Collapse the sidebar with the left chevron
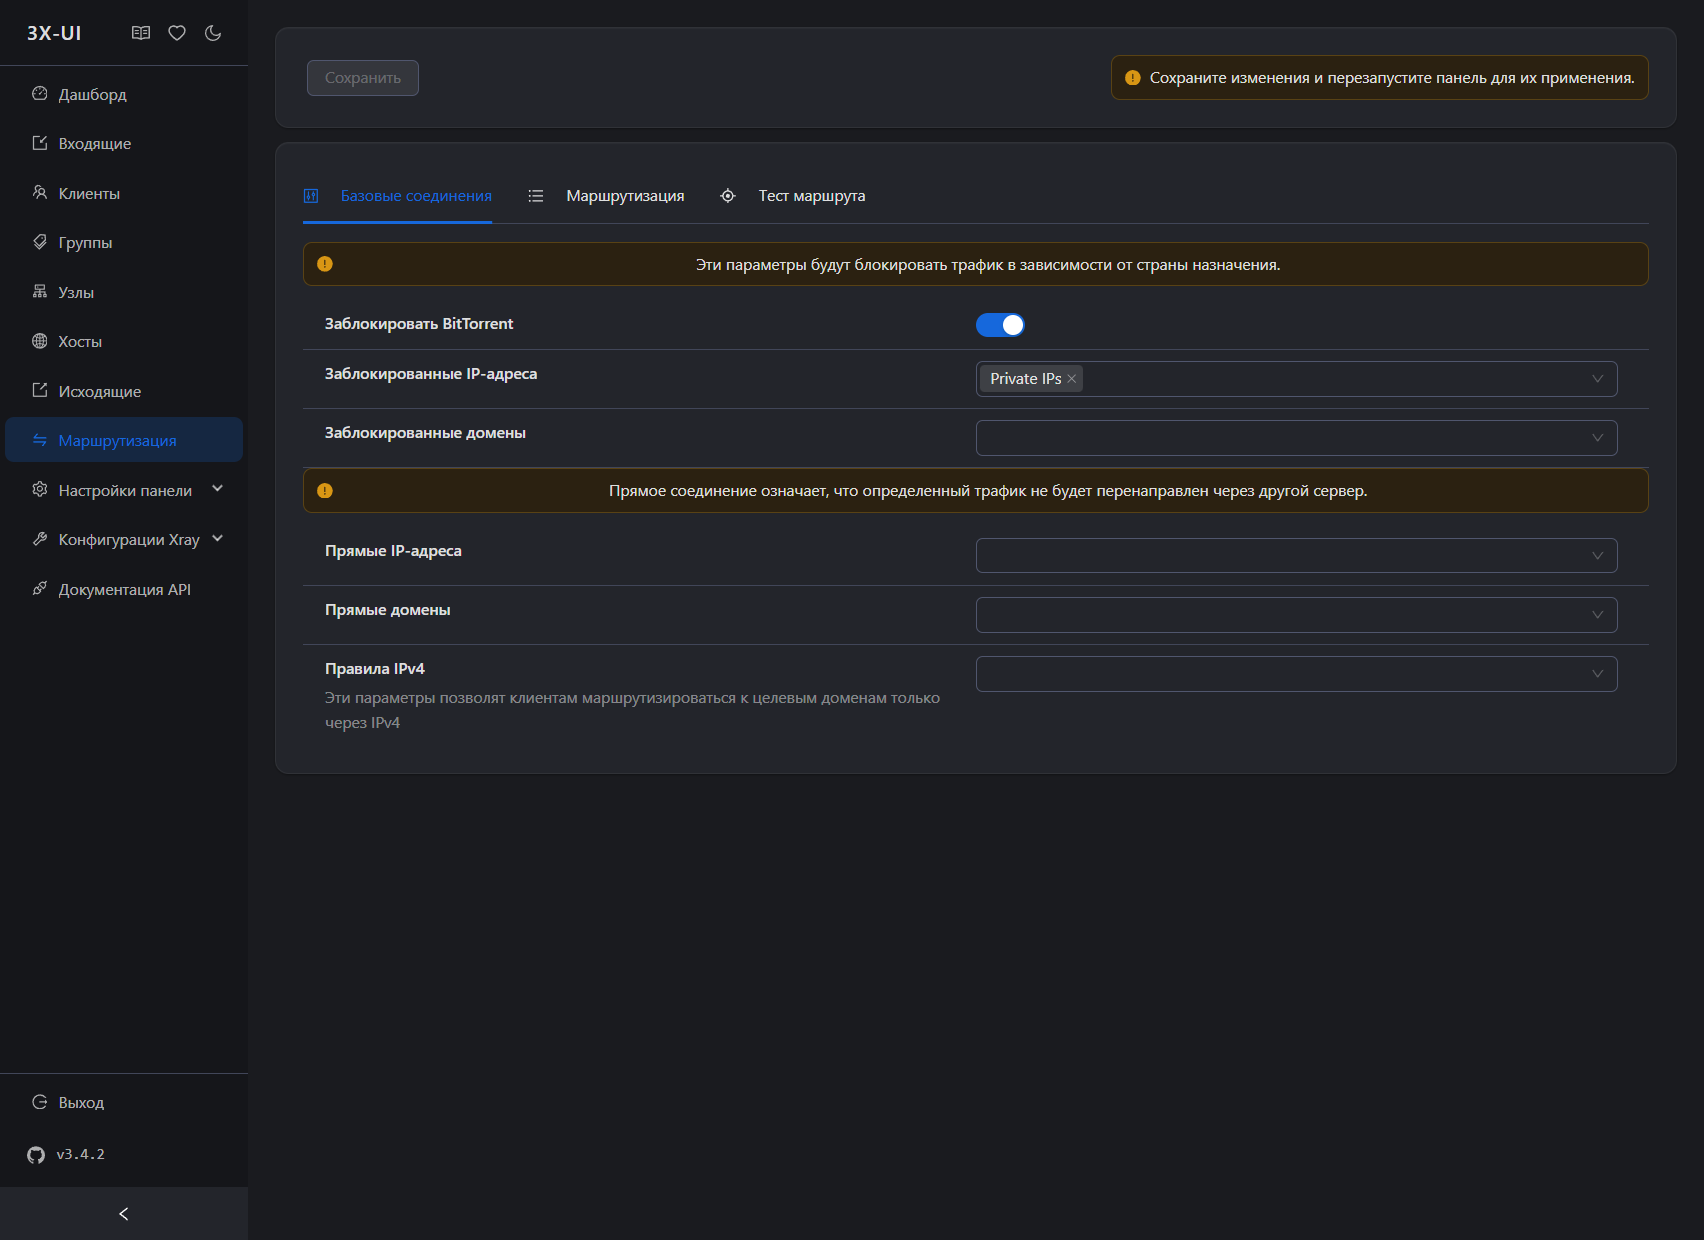 click(x=124, y=1214)
